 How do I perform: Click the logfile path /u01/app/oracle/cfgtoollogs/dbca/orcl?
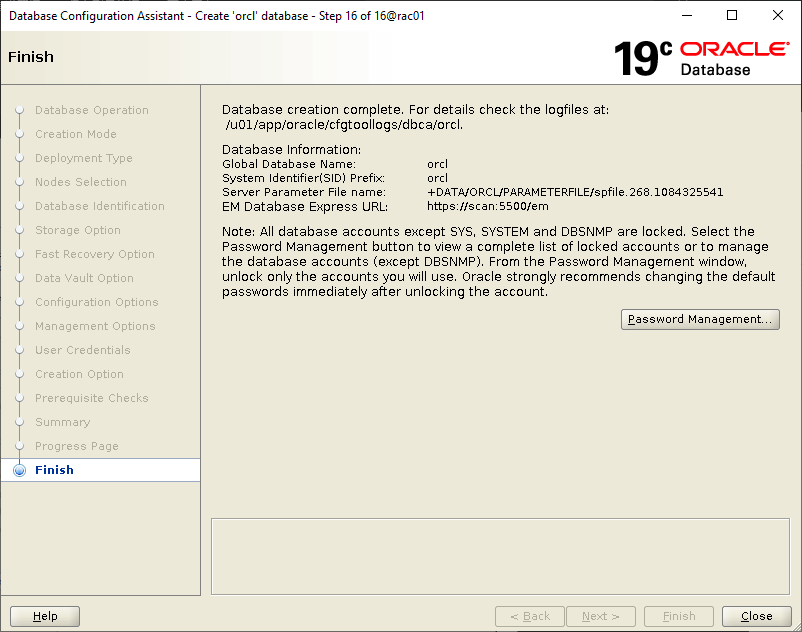pyautogui.click(x=344, y=125)
